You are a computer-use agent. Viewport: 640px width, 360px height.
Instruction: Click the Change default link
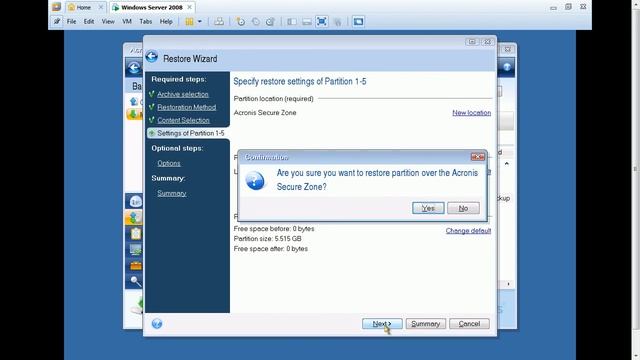468,231
